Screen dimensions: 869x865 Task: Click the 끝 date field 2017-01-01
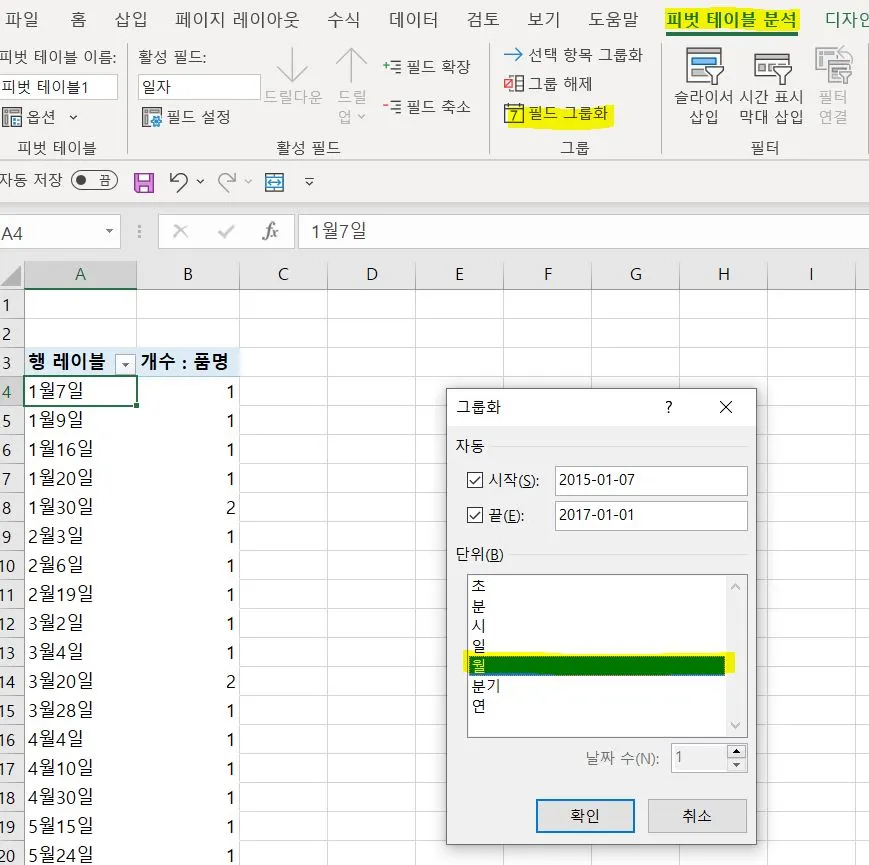pyautogui.click(x=651, y=515)
